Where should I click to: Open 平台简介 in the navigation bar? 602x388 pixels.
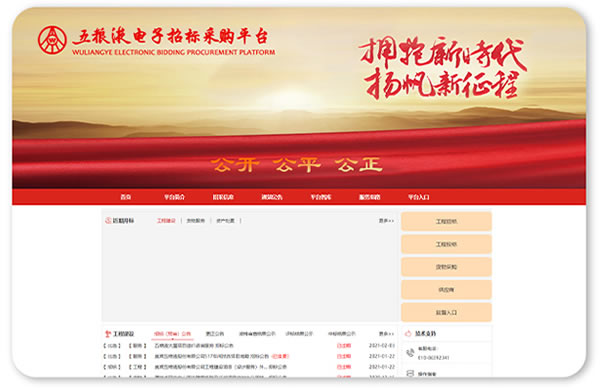[174, 197]
